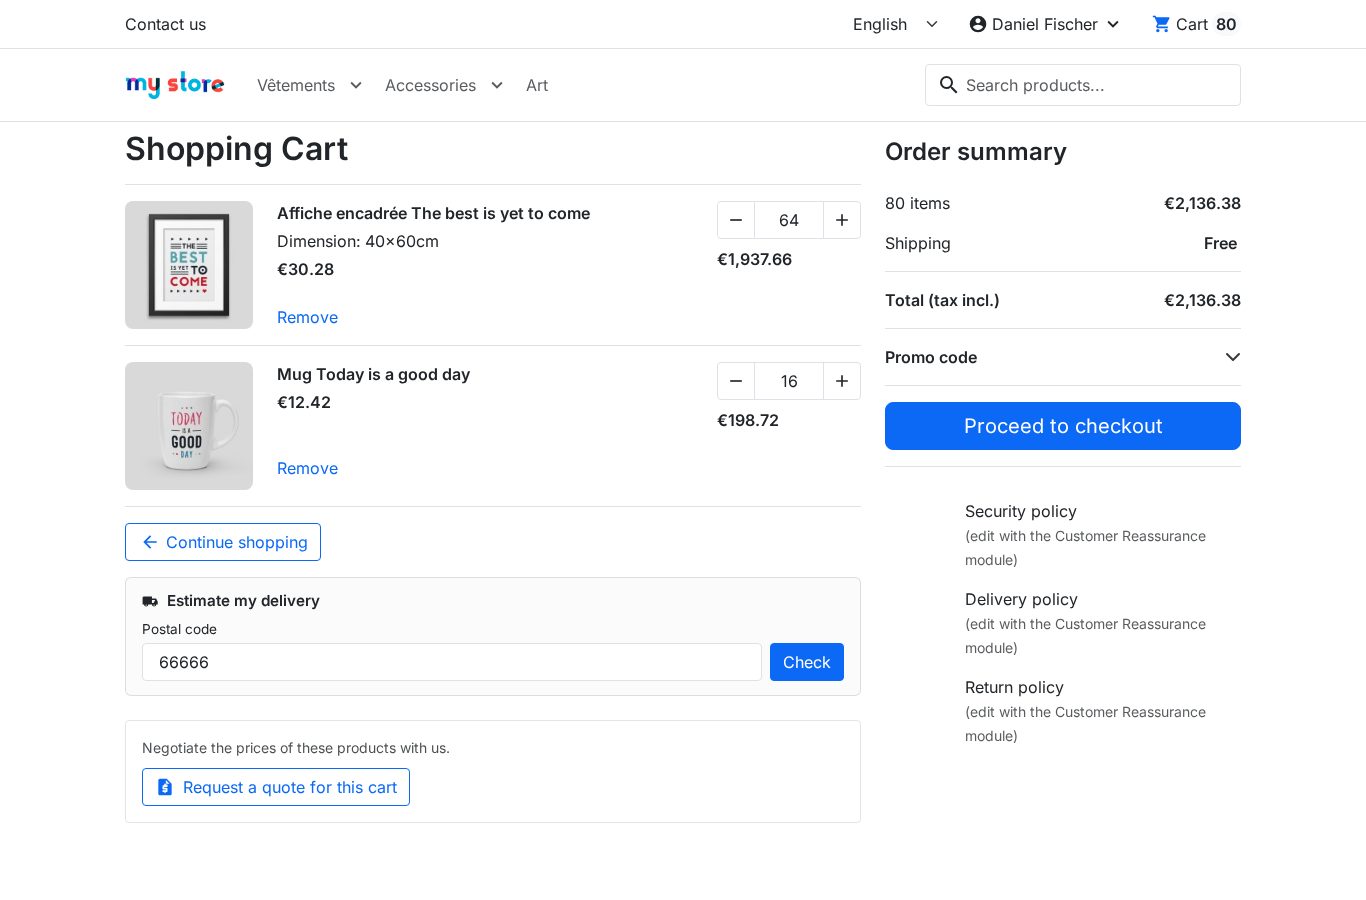Click the Postal code input field
The width and height of the screenshot is (1366, 900).
(452, 662)
